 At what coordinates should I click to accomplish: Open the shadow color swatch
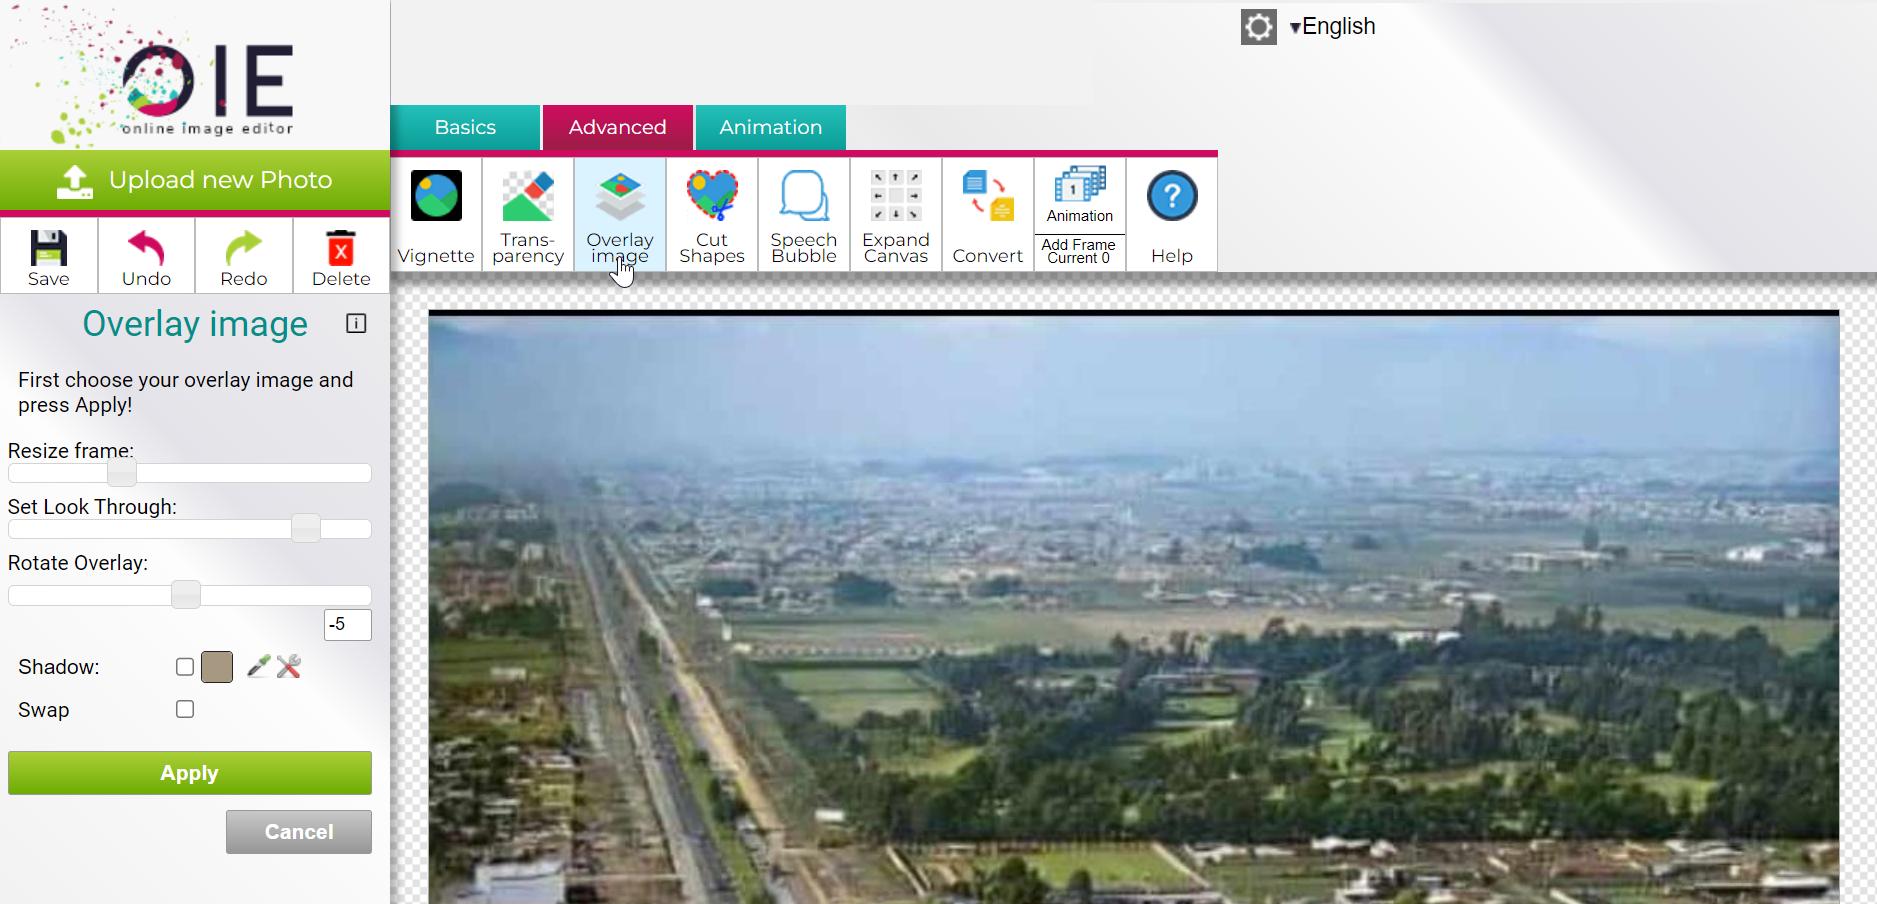pos(217,667)
